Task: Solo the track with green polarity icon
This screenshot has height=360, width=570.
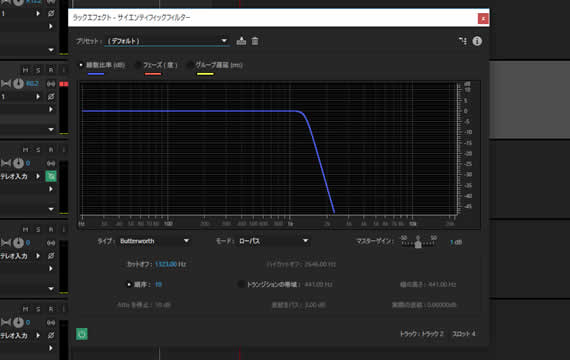Action: click(x=38, y=149)
